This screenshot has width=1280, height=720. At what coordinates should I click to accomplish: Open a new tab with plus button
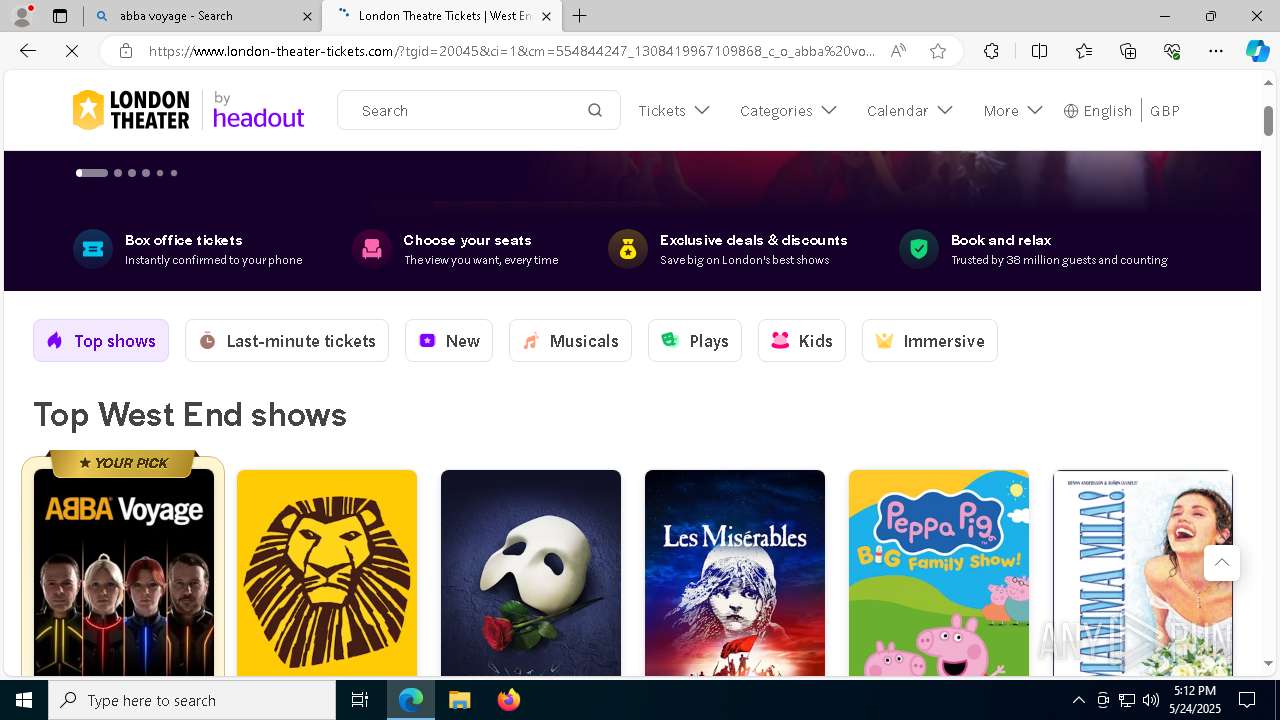(580, 16)
